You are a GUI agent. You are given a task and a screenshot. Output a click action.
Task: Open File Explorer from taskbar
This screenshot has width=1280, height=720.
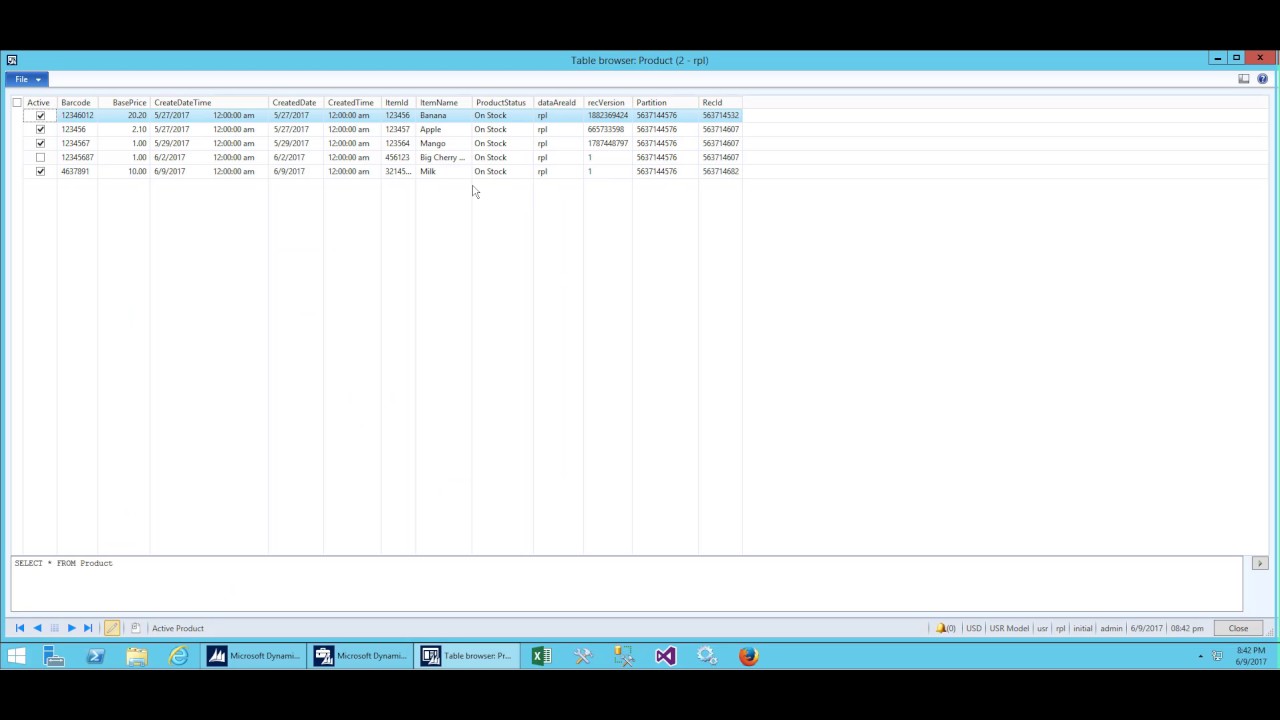[136, 656]
